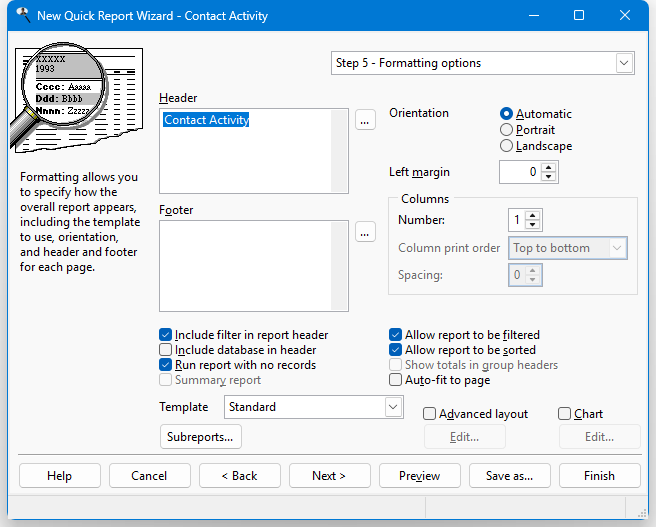Click the wizard icon in title bar
Viewport: 656px width, 527px height.
22,16
